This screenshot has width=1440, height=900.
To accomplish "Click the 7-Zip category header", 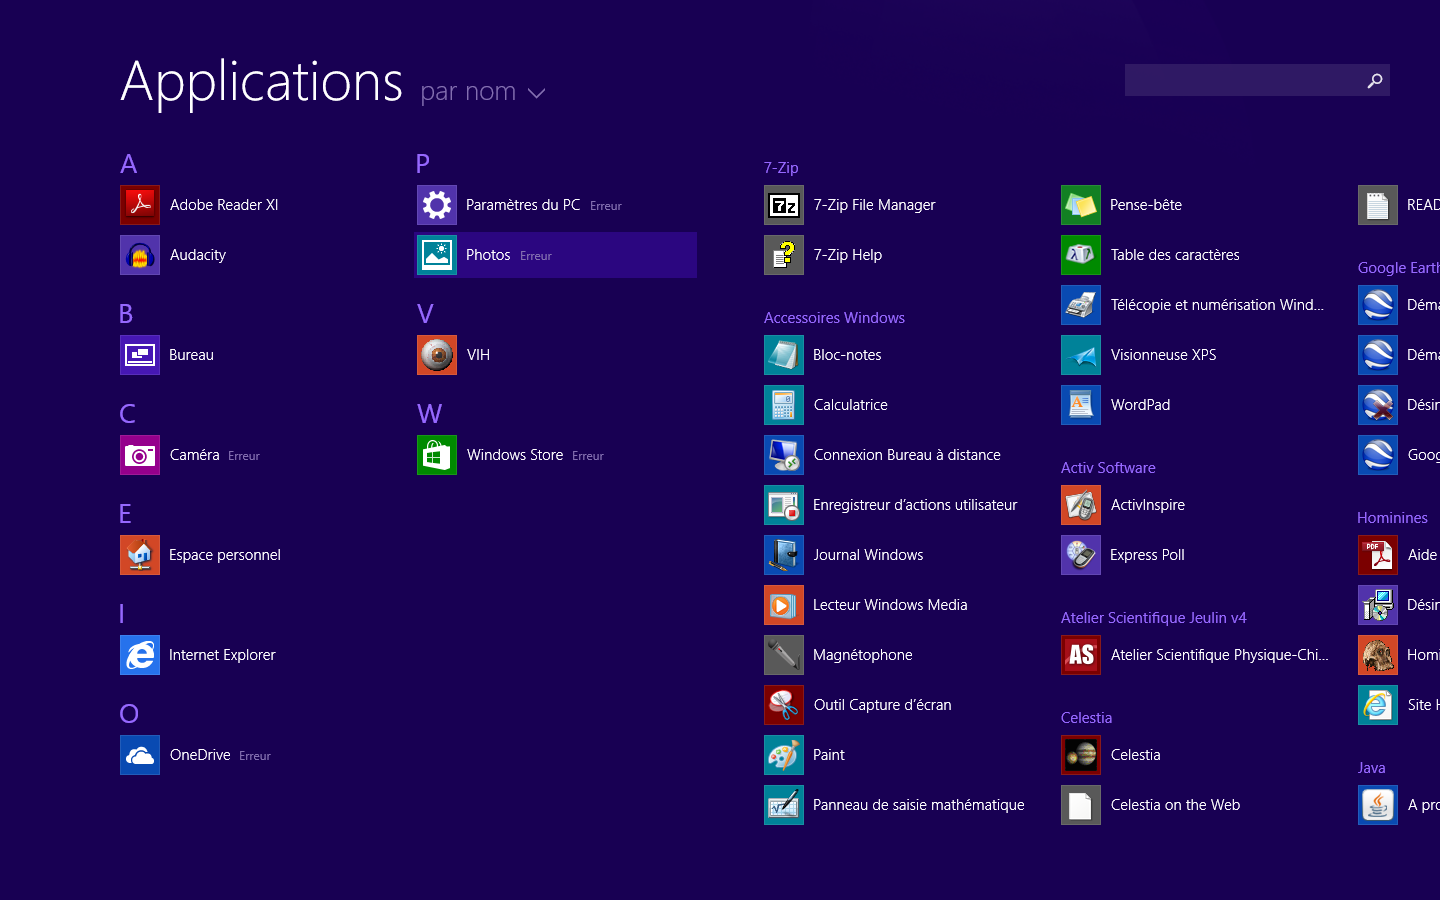I will coord(781,168).
